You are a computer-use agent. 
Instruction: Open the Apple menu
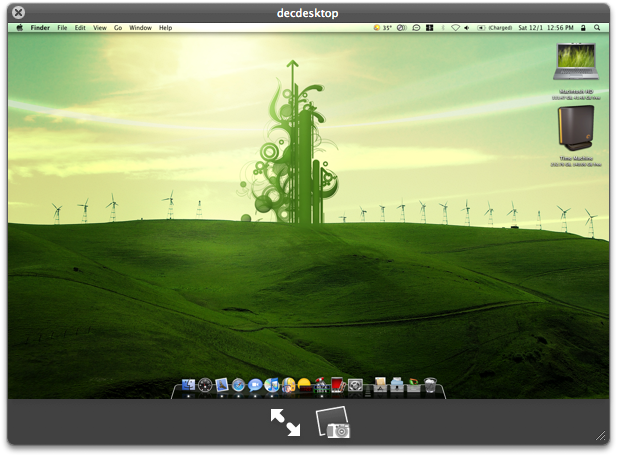[x=19, y=28]
